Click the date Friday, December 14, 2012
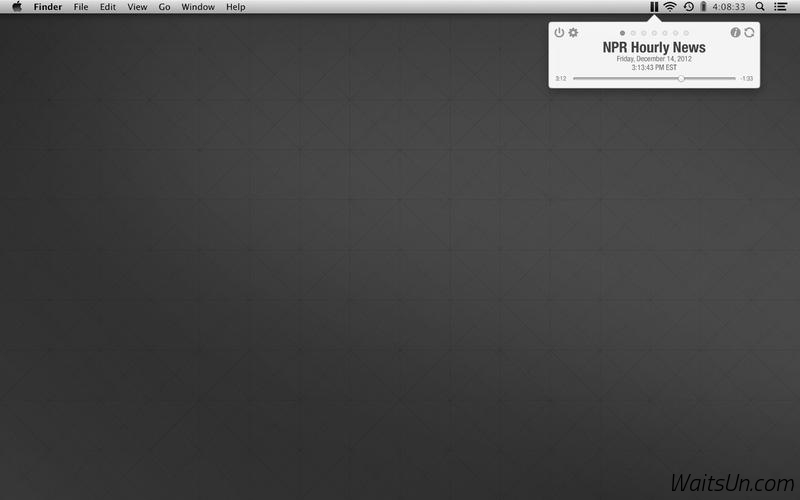The image size is (800, 500). point(654,59)
